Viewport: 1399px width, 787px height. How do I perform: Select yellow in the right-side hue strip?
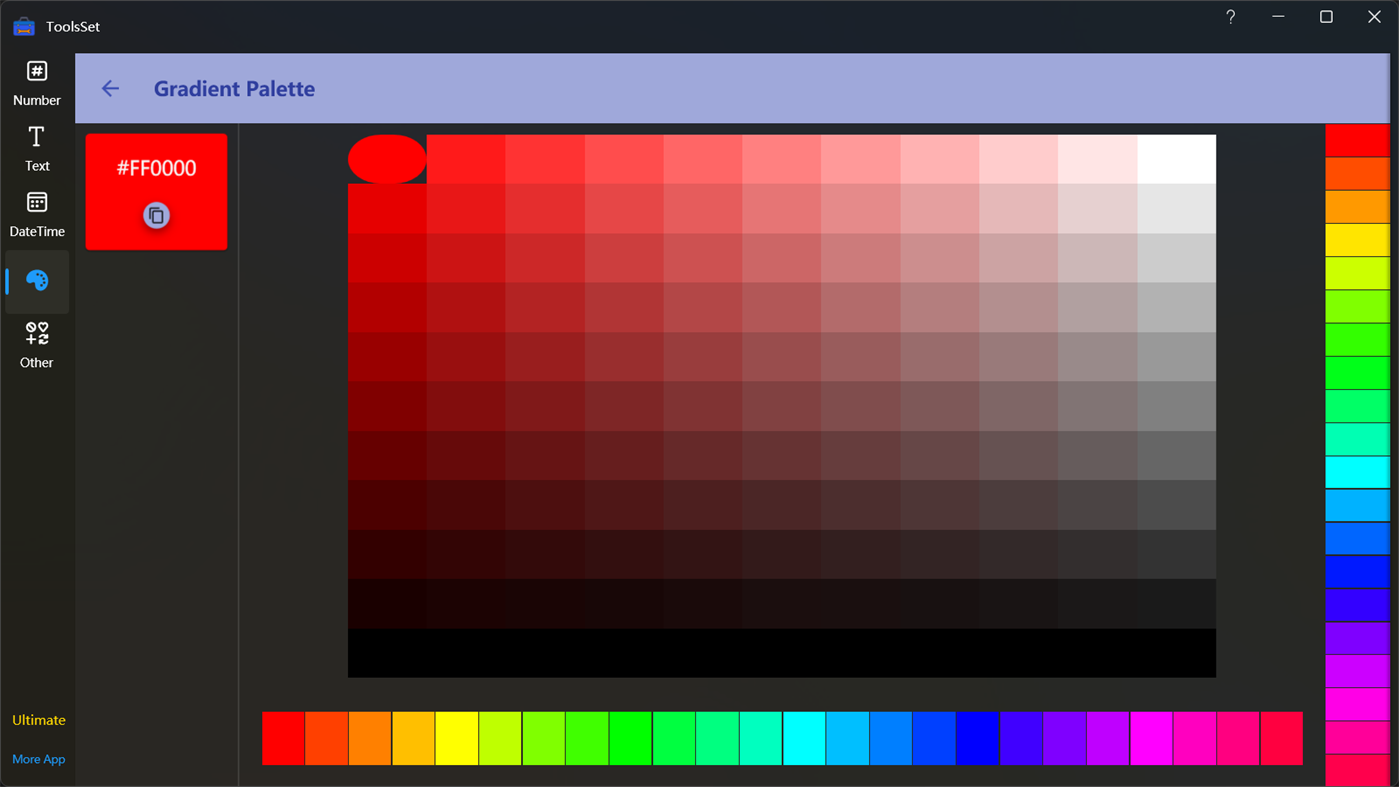pos(1357,240)
